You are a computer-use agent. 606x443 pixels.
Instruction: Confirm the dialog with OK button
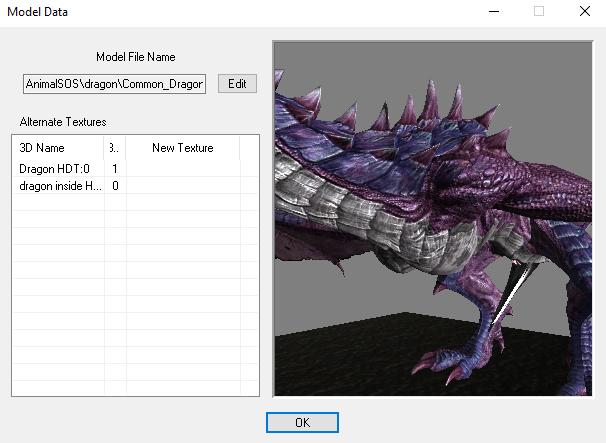tap(302, 422)
